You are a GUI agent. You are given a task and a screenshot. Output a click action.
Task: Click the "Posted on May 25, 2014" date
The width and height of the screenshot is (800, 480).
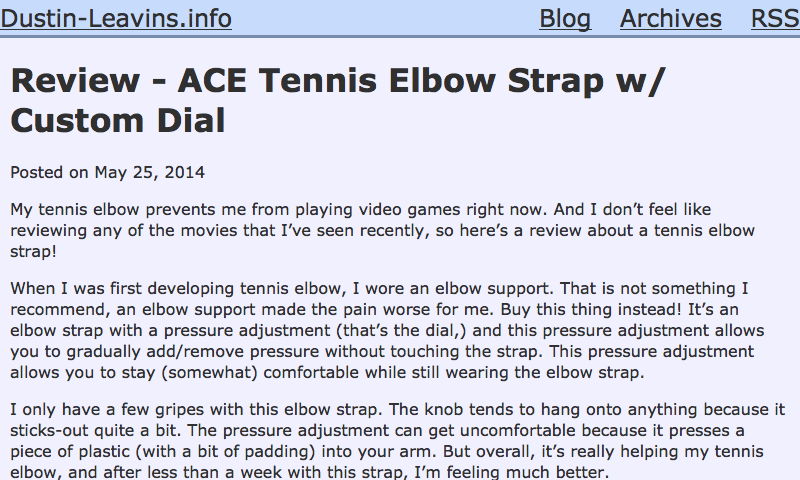click(x=108, y=172)
